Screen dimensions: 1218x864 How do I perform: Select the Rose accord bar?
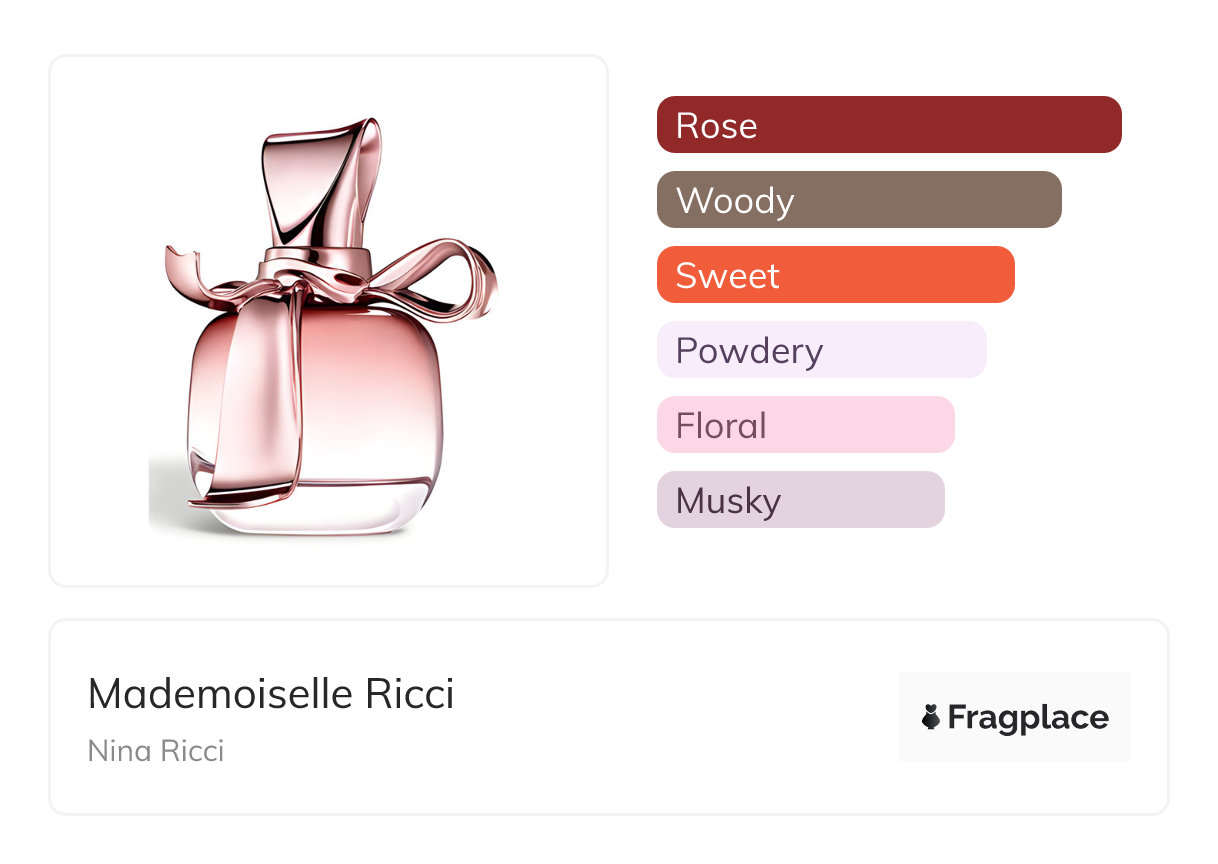tap(889, 125)
